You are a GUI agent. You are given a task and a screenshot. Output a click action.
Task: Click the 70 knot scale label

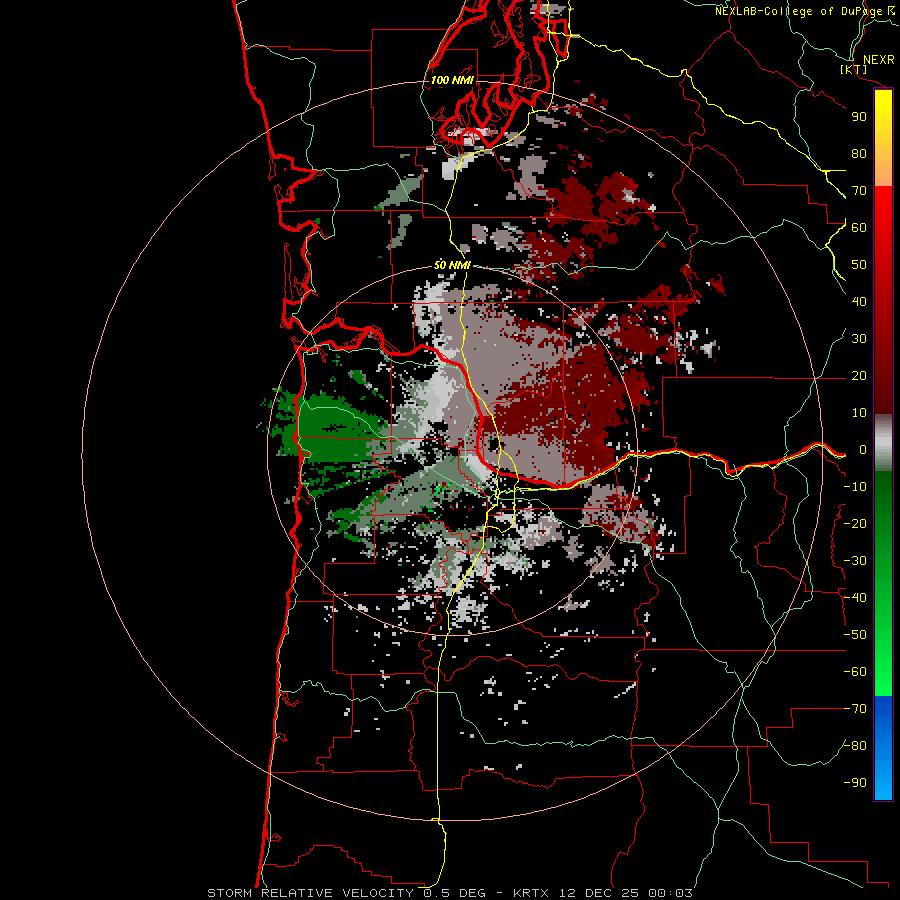tap(859, 191)
